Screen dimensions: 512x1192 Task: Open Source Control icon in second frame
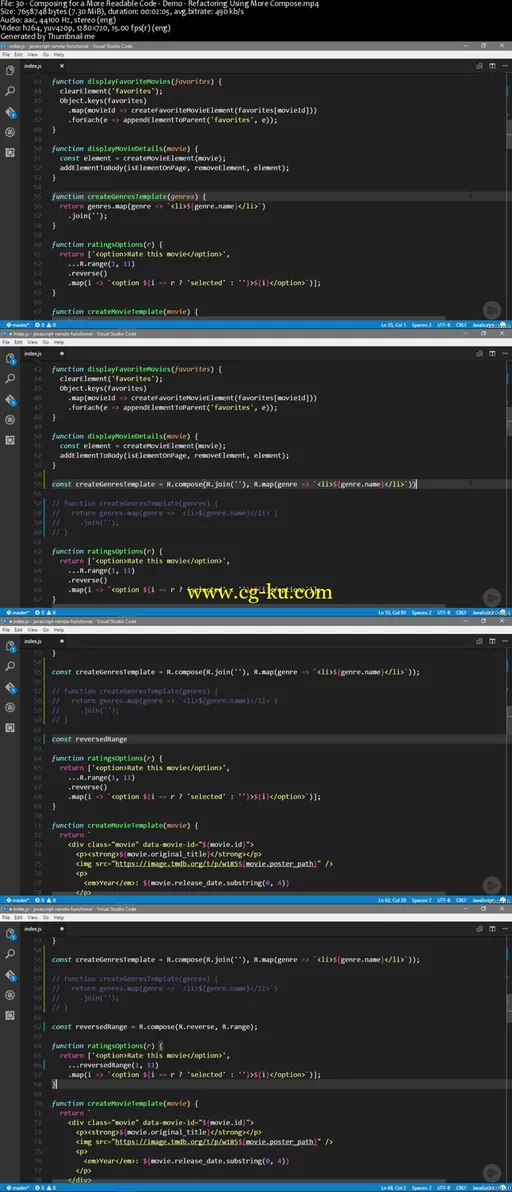coord(10,399)
